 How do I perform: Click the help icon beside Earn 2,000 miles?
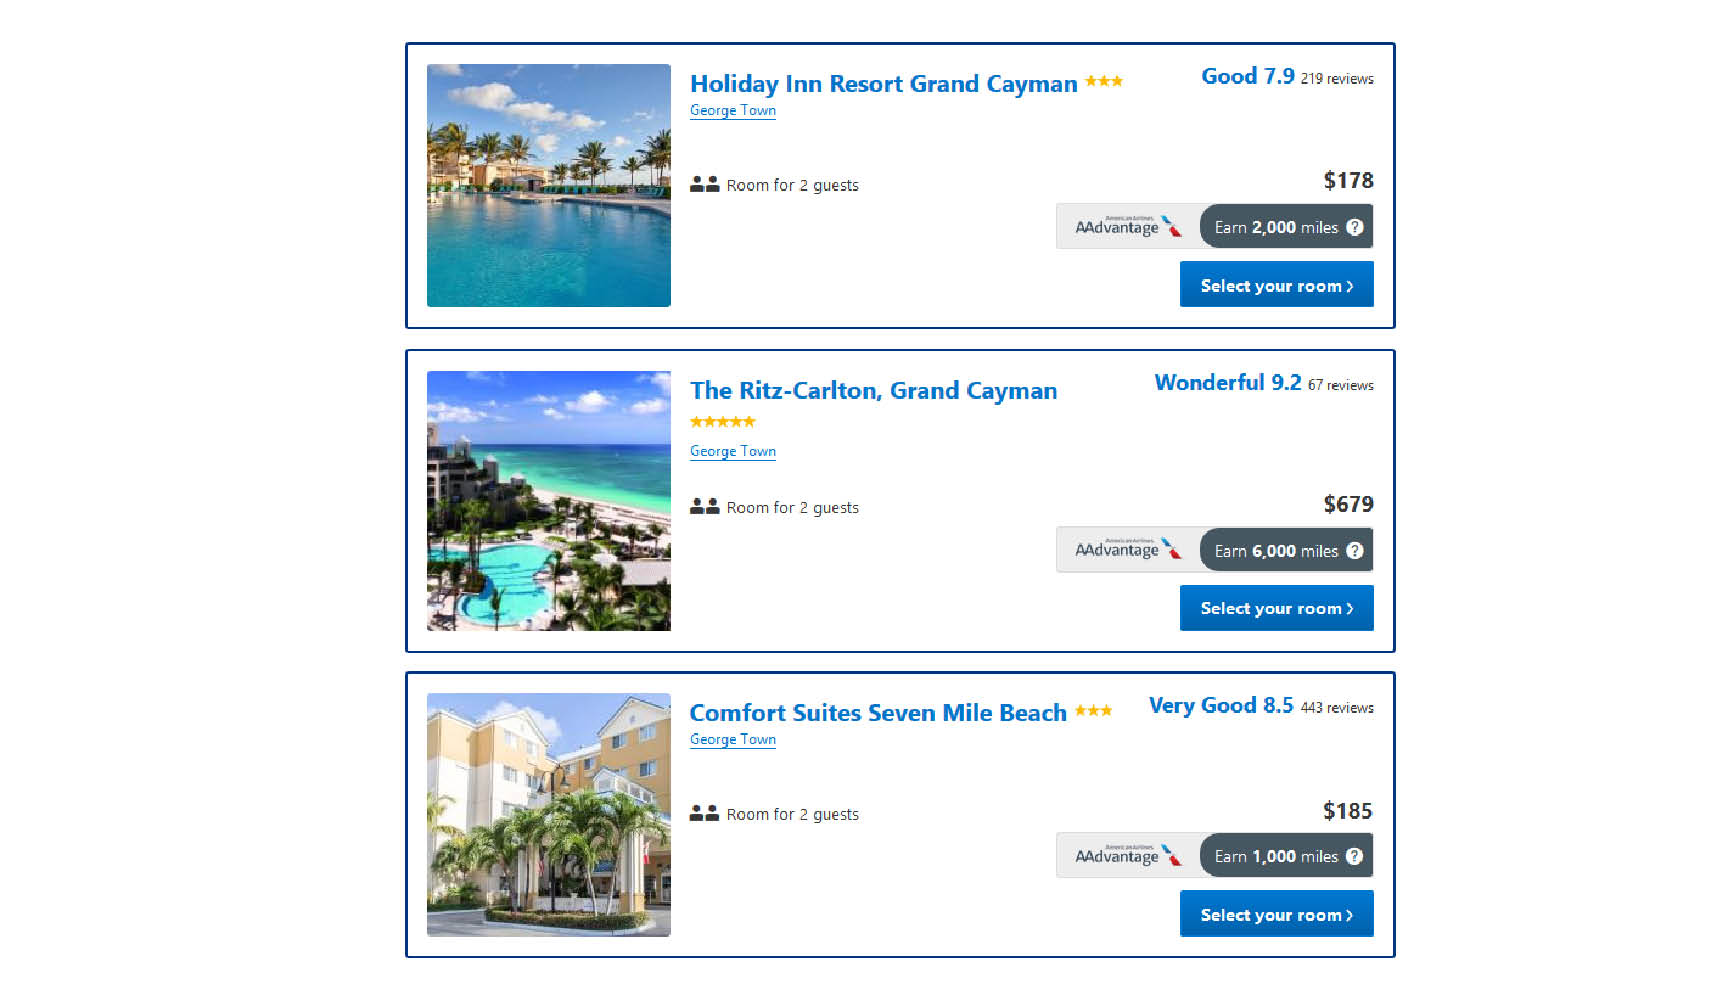click(x=1355, y=227)
